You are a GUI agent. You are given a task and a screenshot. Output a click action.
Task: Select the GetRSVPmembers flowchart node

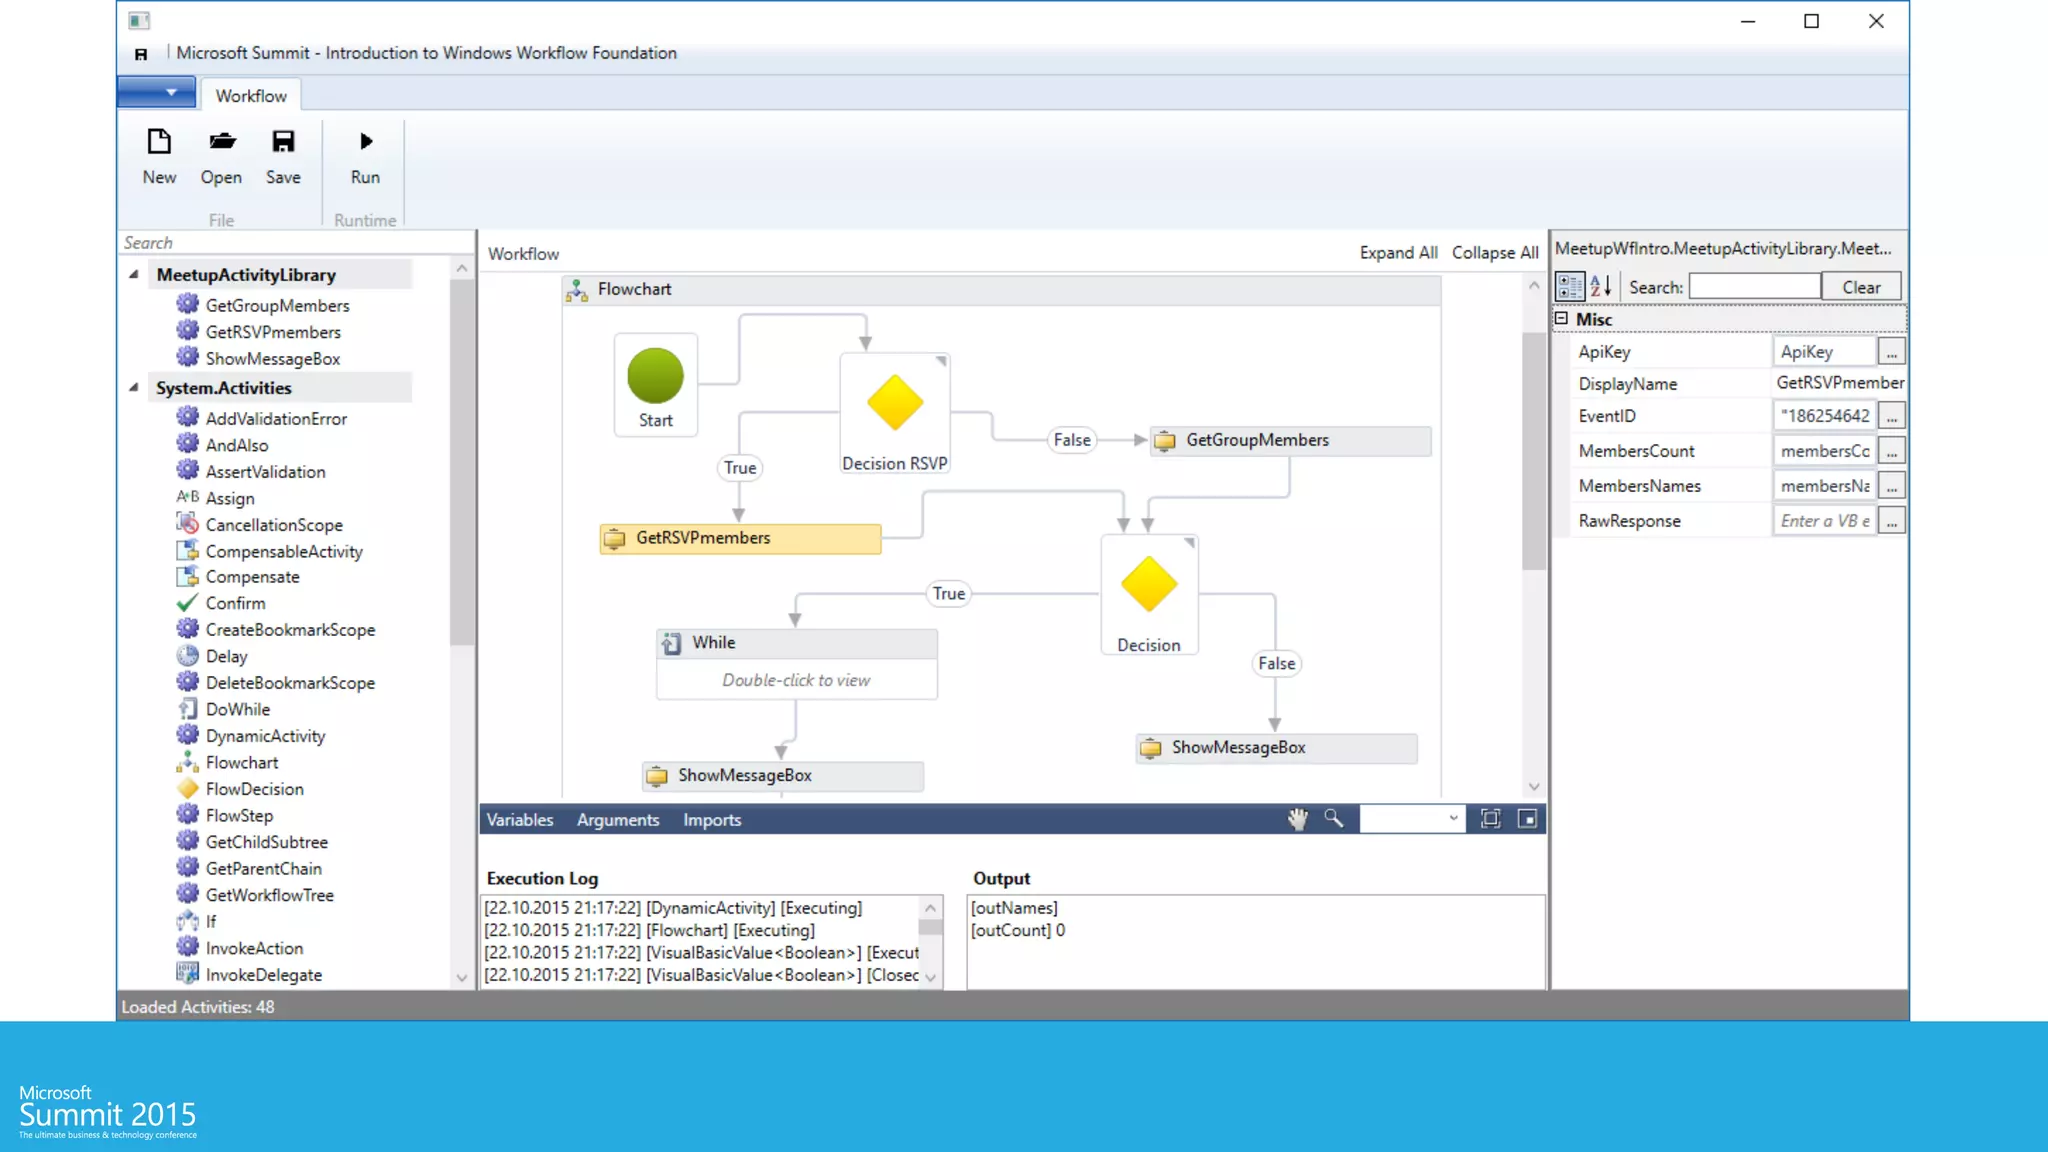(x=740, y=538)
